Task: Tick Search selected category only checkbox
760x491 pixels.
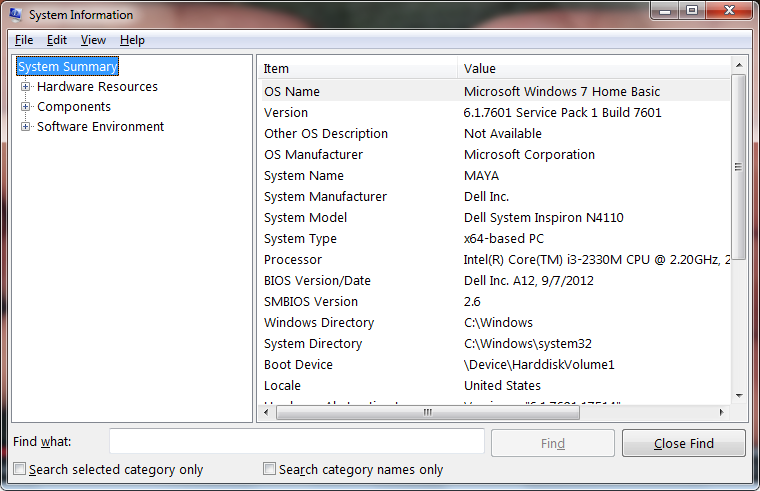Action: click(19, 469)
